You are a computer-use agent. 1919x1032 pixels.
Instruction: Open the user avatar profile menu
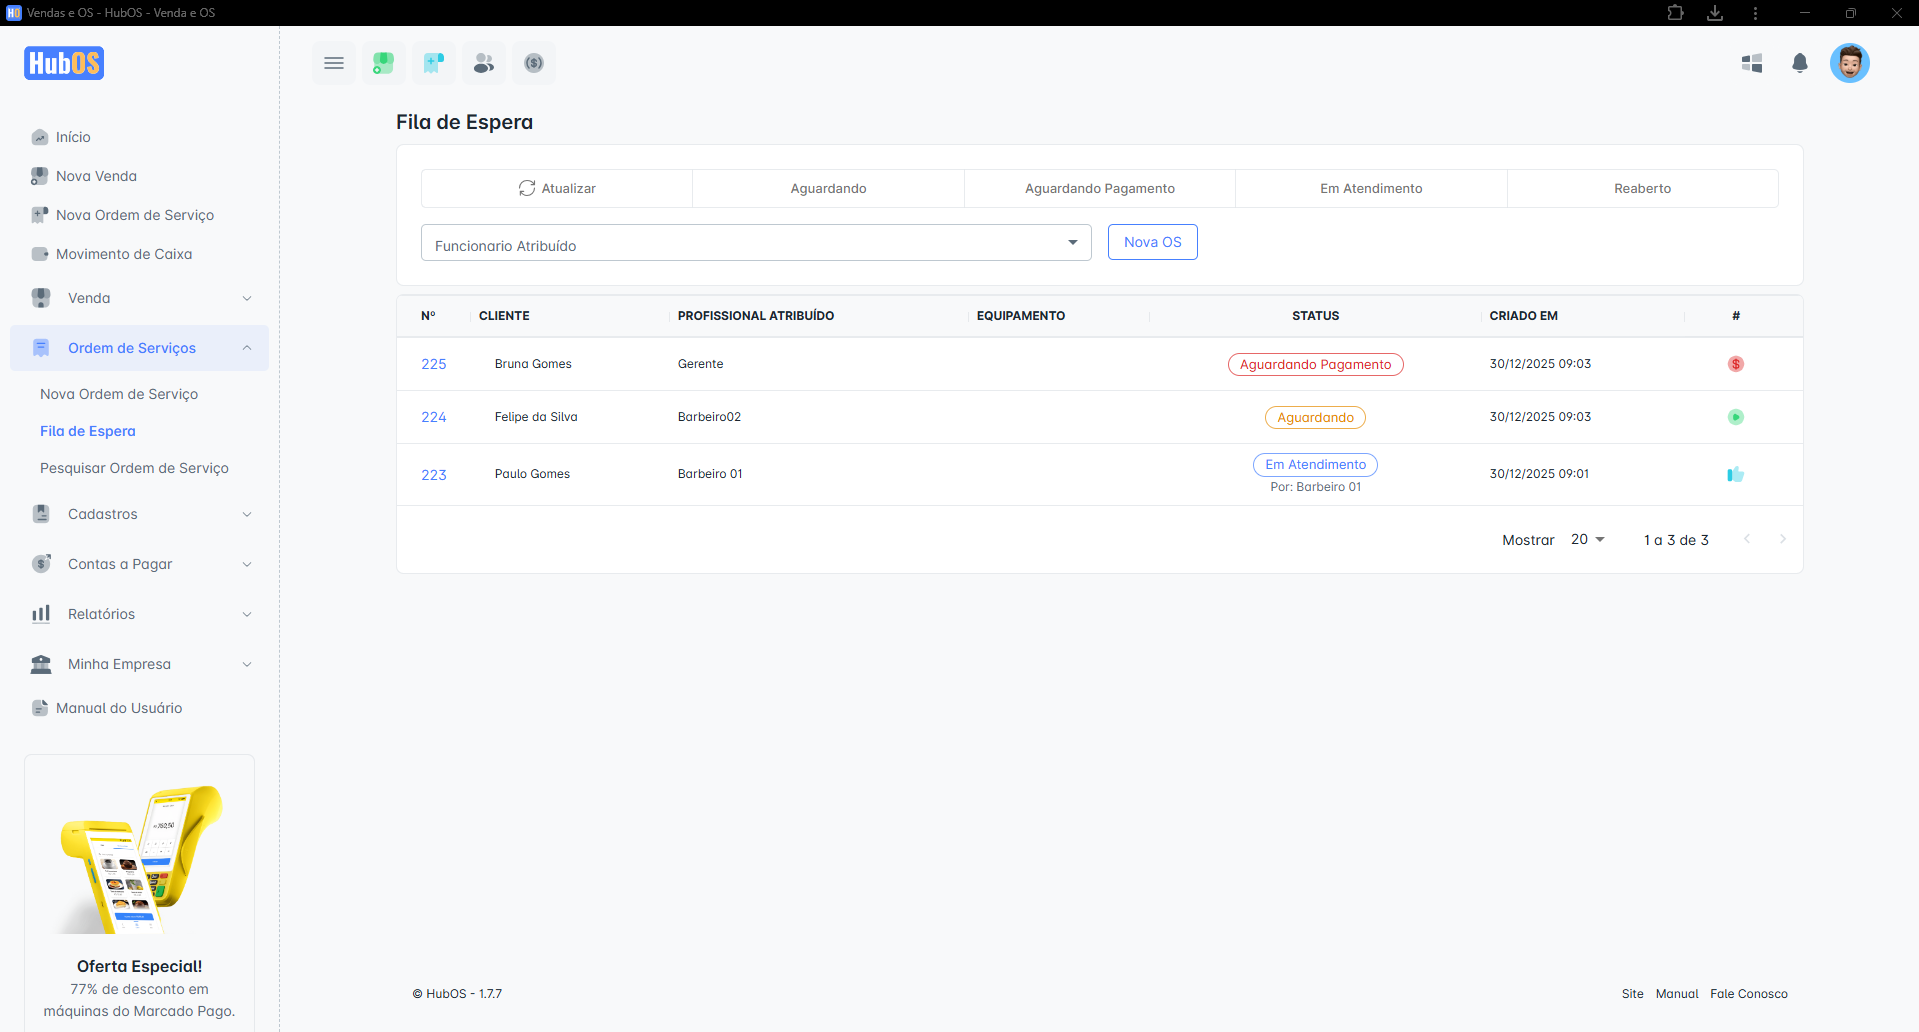point(1849,63)
